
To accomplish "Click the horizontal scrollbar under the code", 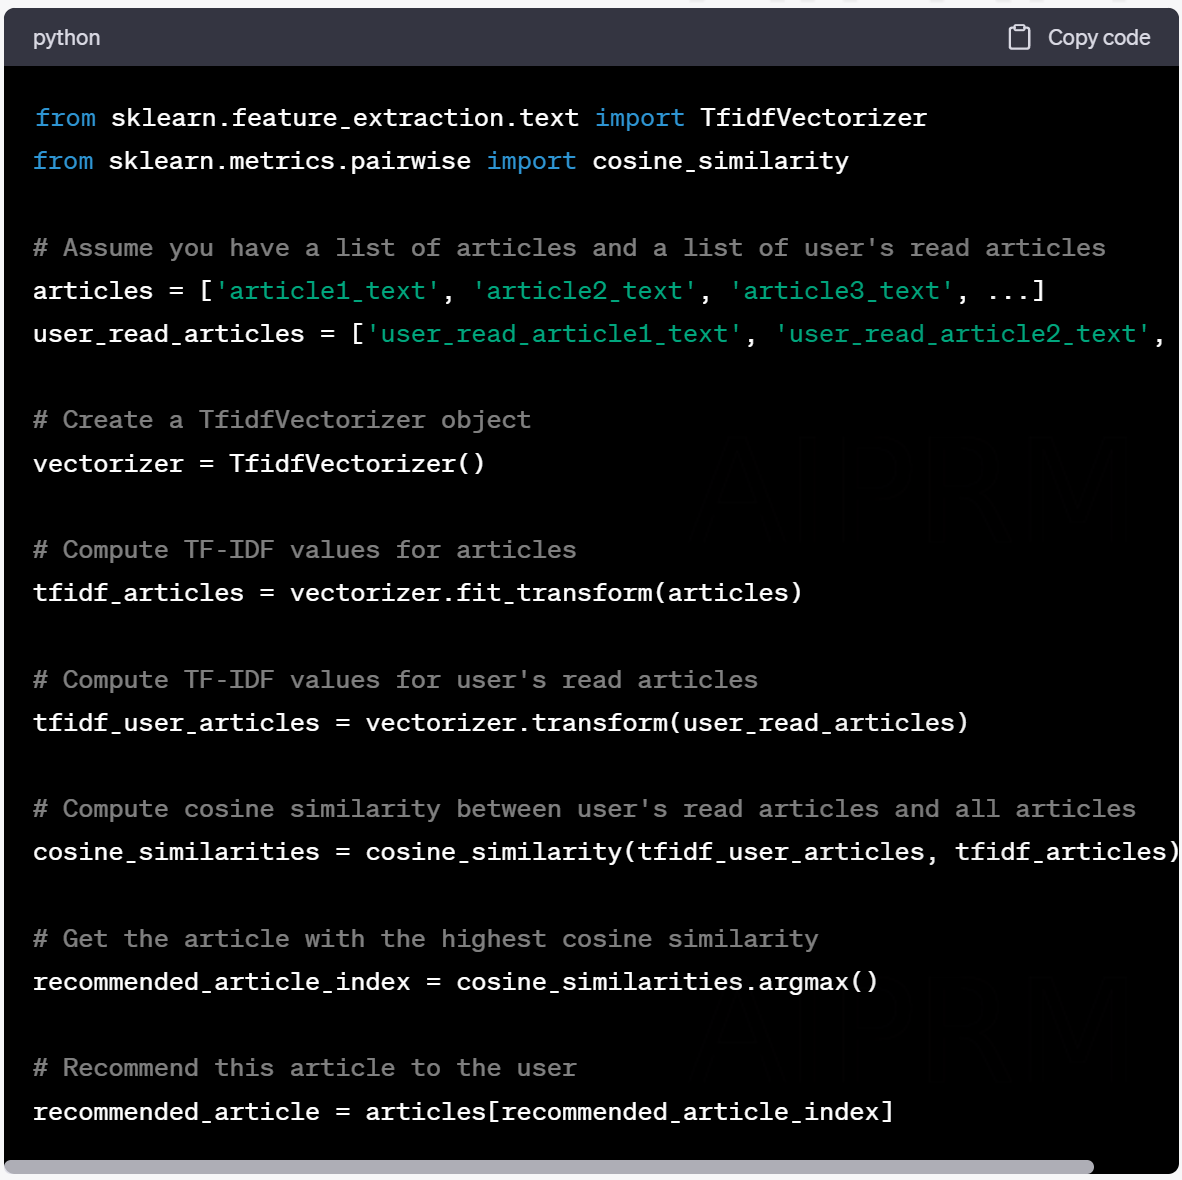I will (x=550, y=1167).
